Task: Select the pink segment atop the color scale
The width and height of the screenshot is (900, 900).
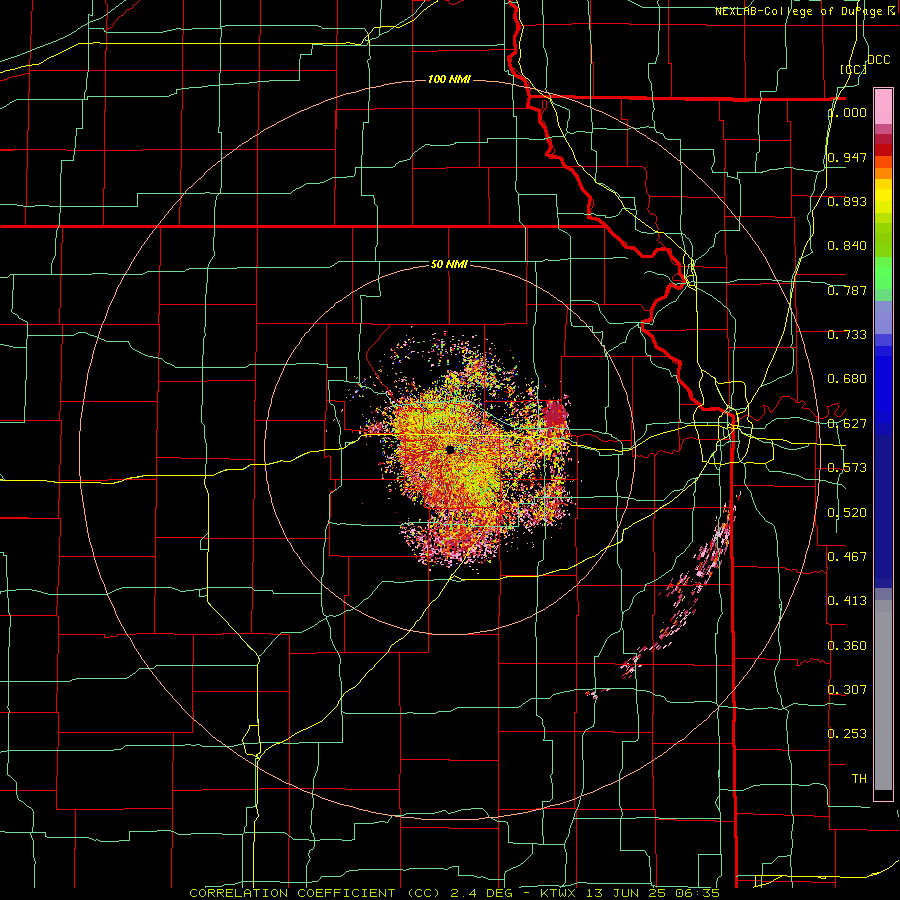Action: point(883,107)
